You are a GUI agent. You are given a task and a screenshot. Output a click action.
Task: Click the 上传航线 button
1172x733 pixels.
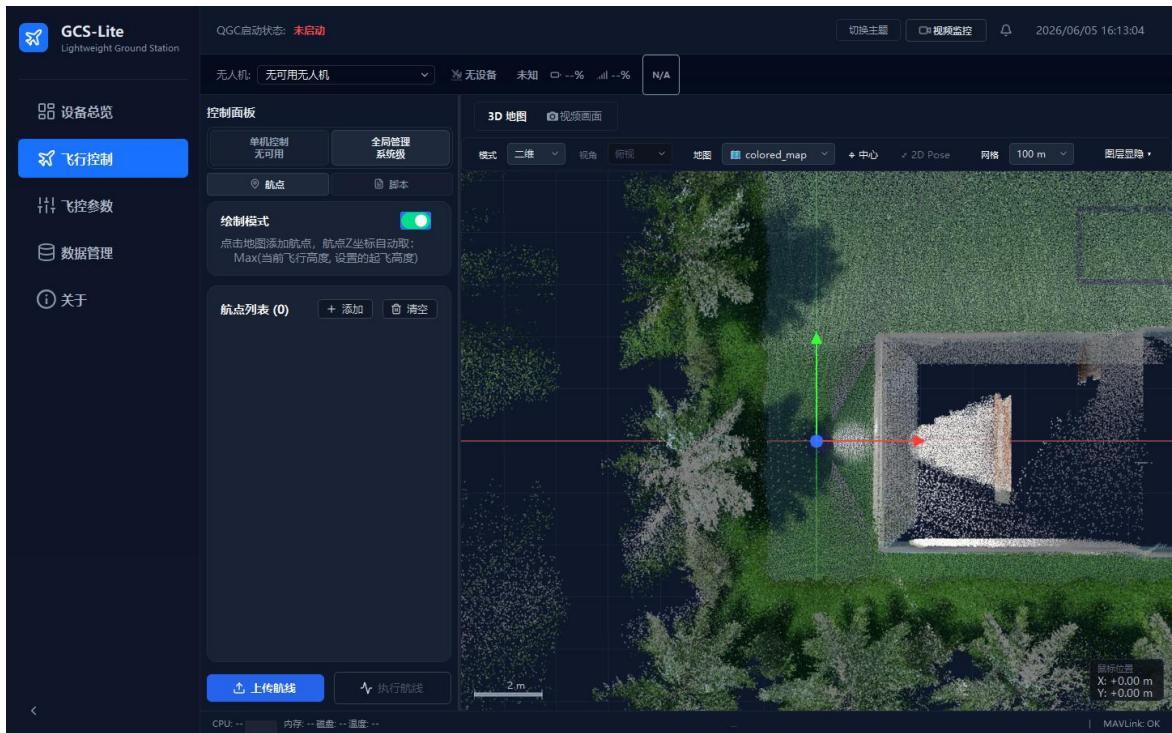pyautogui.click(x=265, y=688)
